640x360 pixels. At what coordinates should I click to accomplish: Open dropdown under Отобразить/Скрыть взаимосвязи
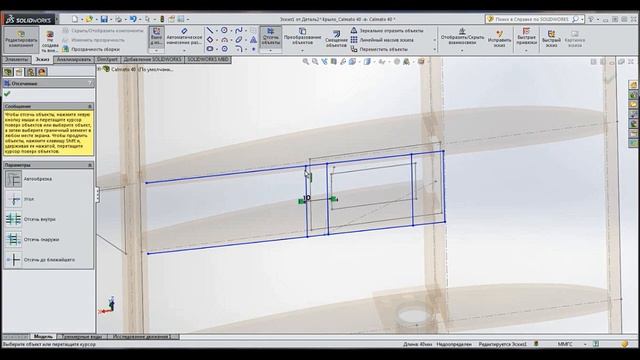tap(462, 51)
